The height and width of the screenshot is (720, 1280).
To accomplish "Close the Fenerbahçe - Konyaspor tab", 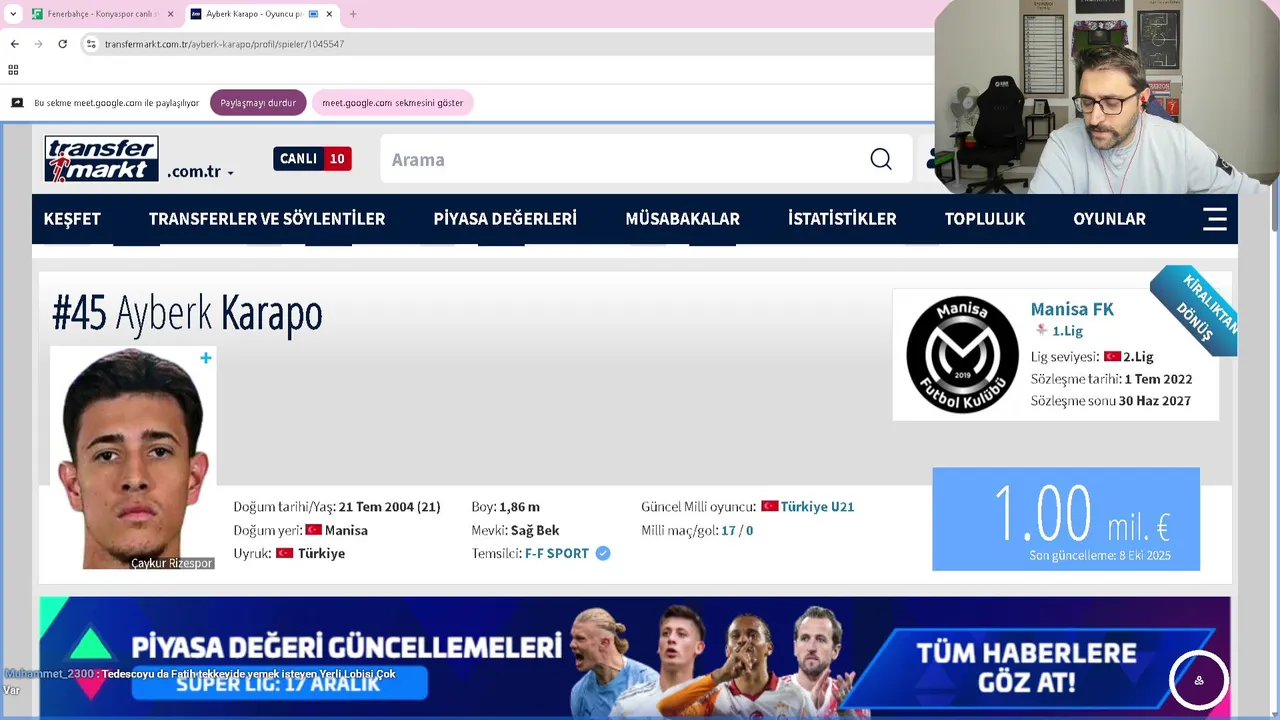I will pyautogui.click(x=170, y=14).
